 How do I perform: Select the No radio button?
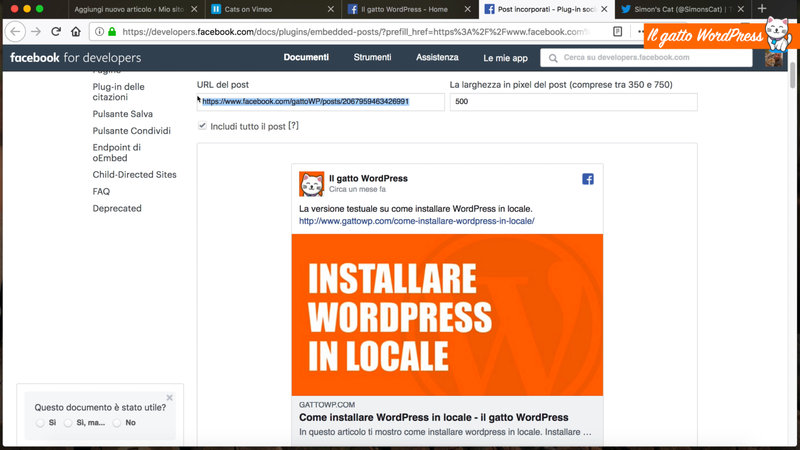[117, 423]
